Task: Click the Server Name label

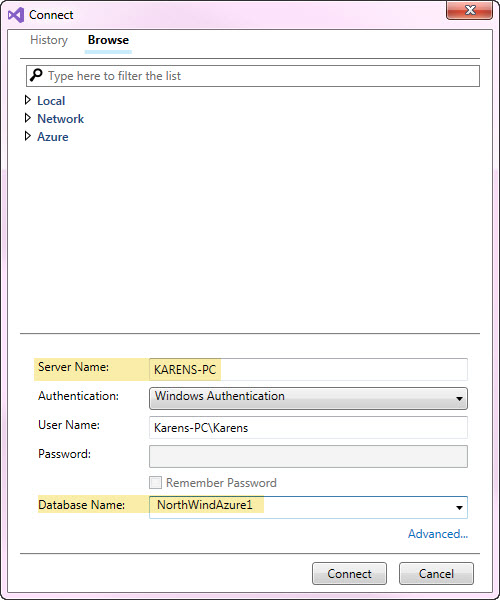Action: (x=73, y=367)
